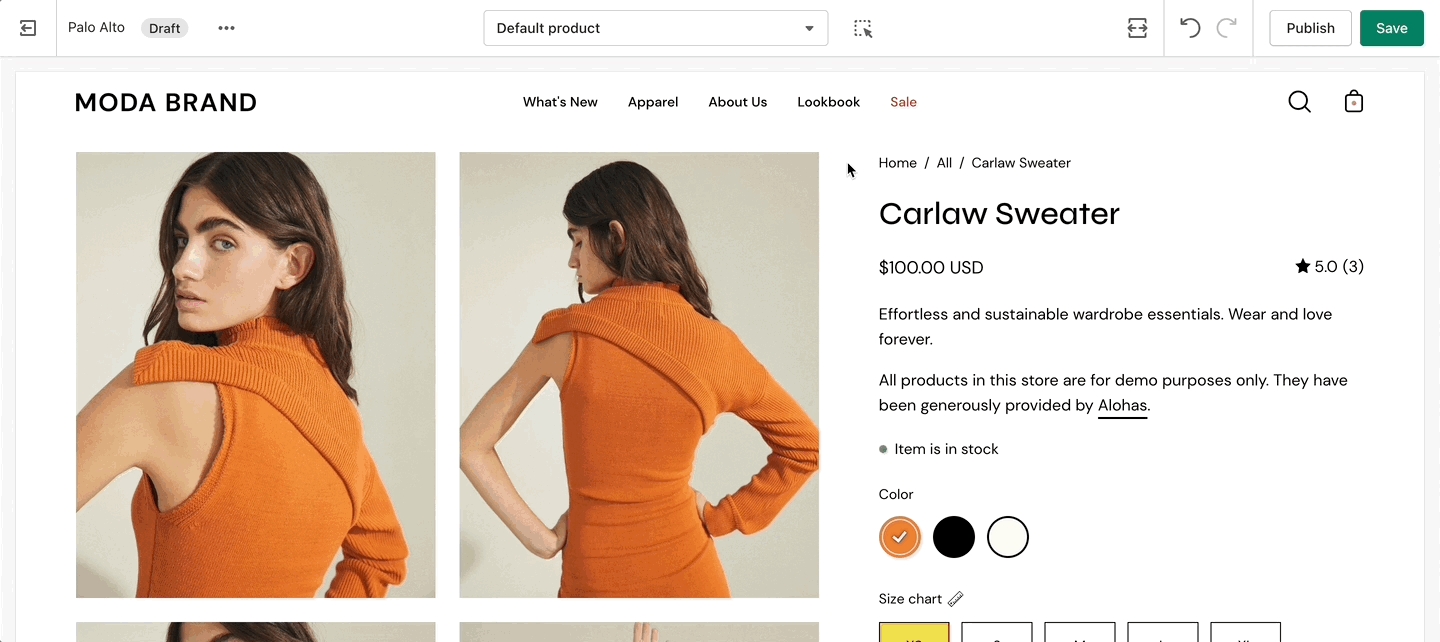This screenshot has height=642, width=1440.
Task: Click the exit editor icon
Action: click(x=28, y=28)
